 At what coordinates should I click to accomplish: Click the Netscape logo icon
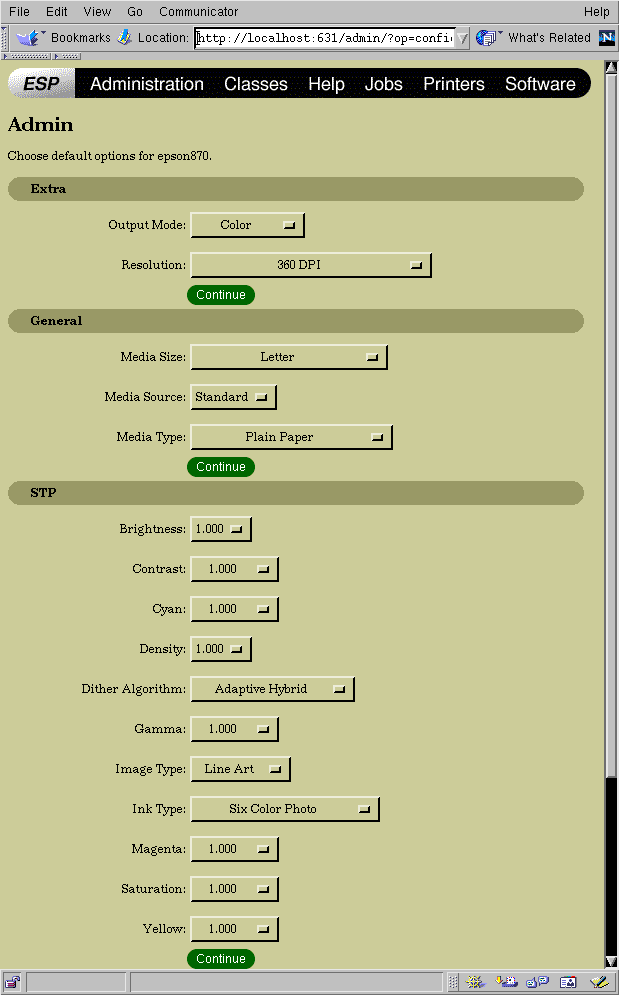607,38
